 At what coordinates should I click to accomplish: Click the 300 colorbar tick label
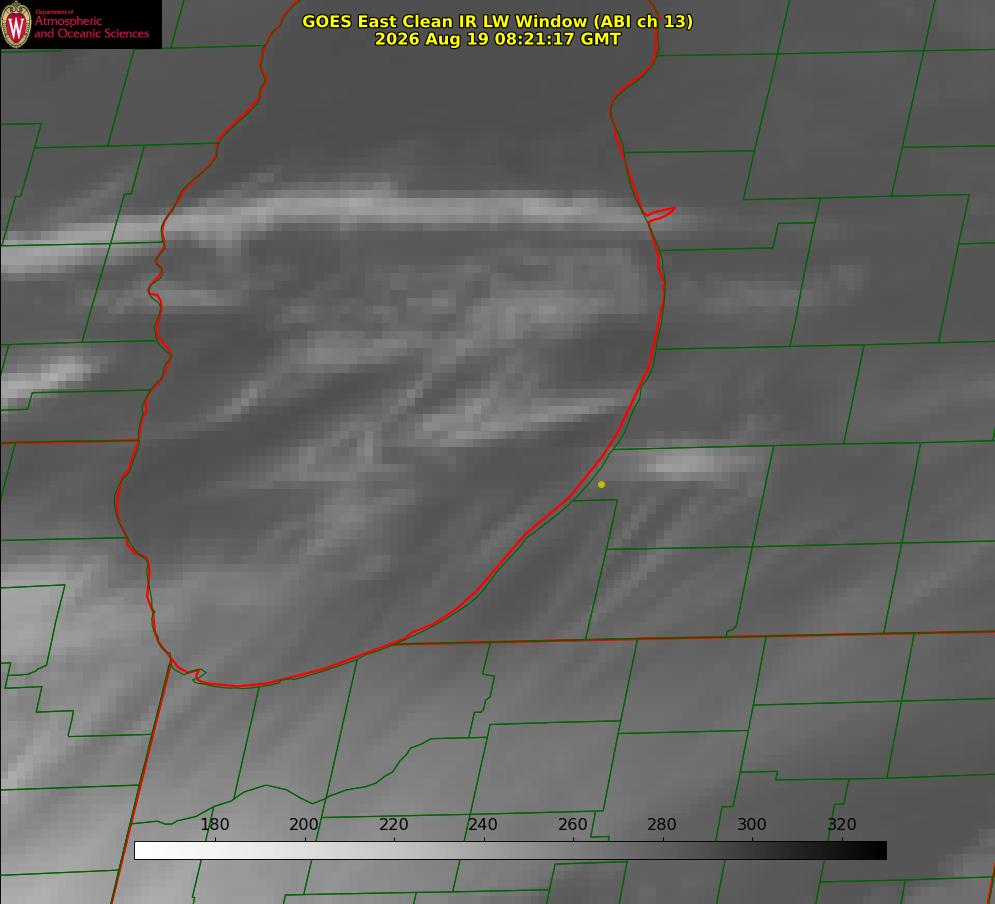pos(752,824)
